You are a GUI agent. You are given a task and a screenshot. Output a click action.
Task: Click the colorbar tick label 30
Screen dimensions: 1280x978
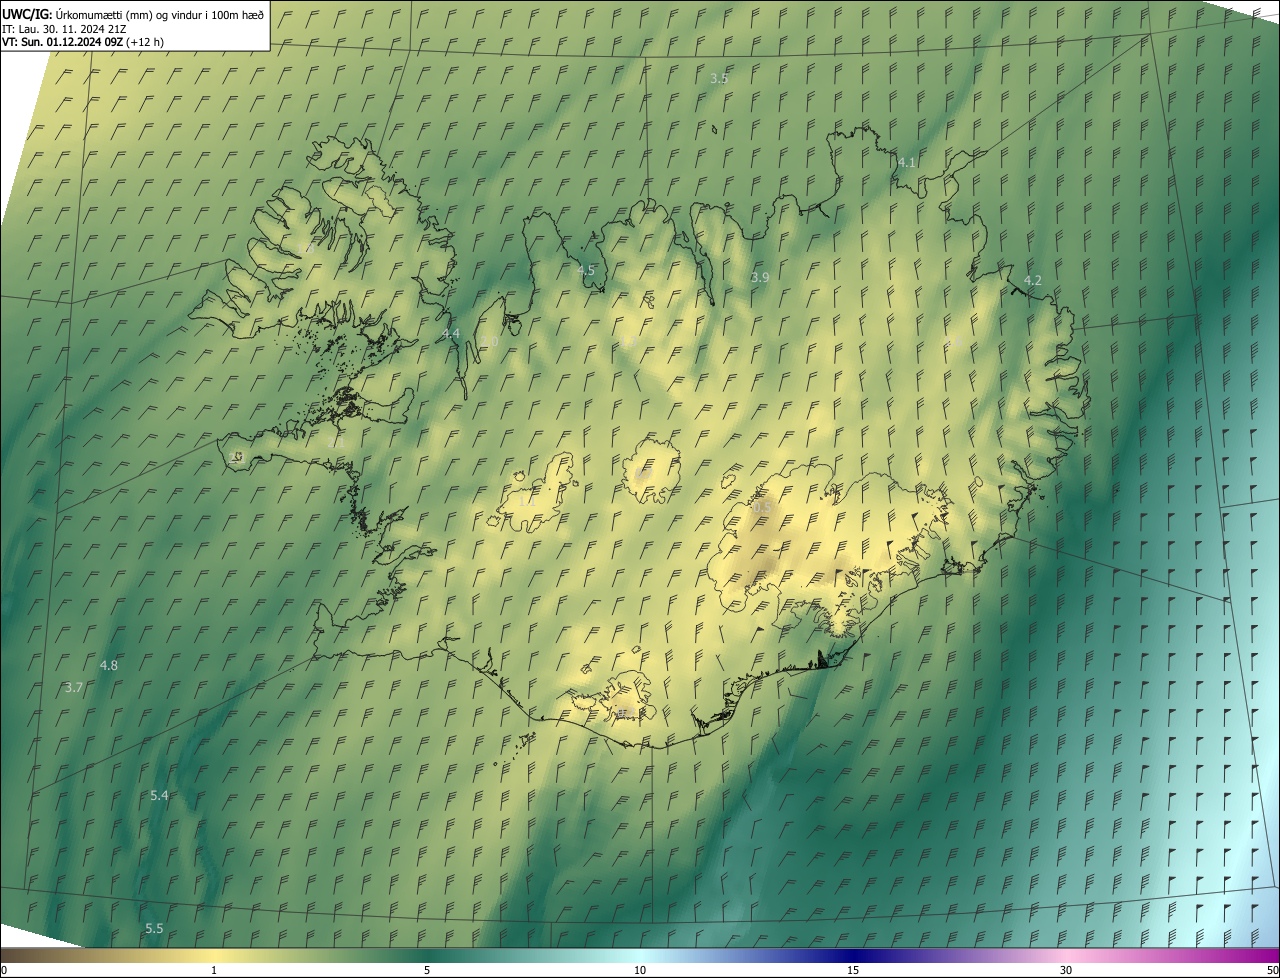(x=1066, y=970)
